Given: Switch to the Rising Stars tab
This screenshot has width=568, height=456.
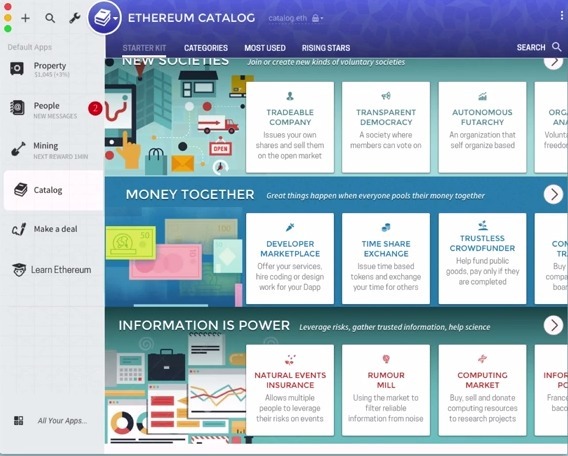Looking at the screenshot, I should coord(326,48).
